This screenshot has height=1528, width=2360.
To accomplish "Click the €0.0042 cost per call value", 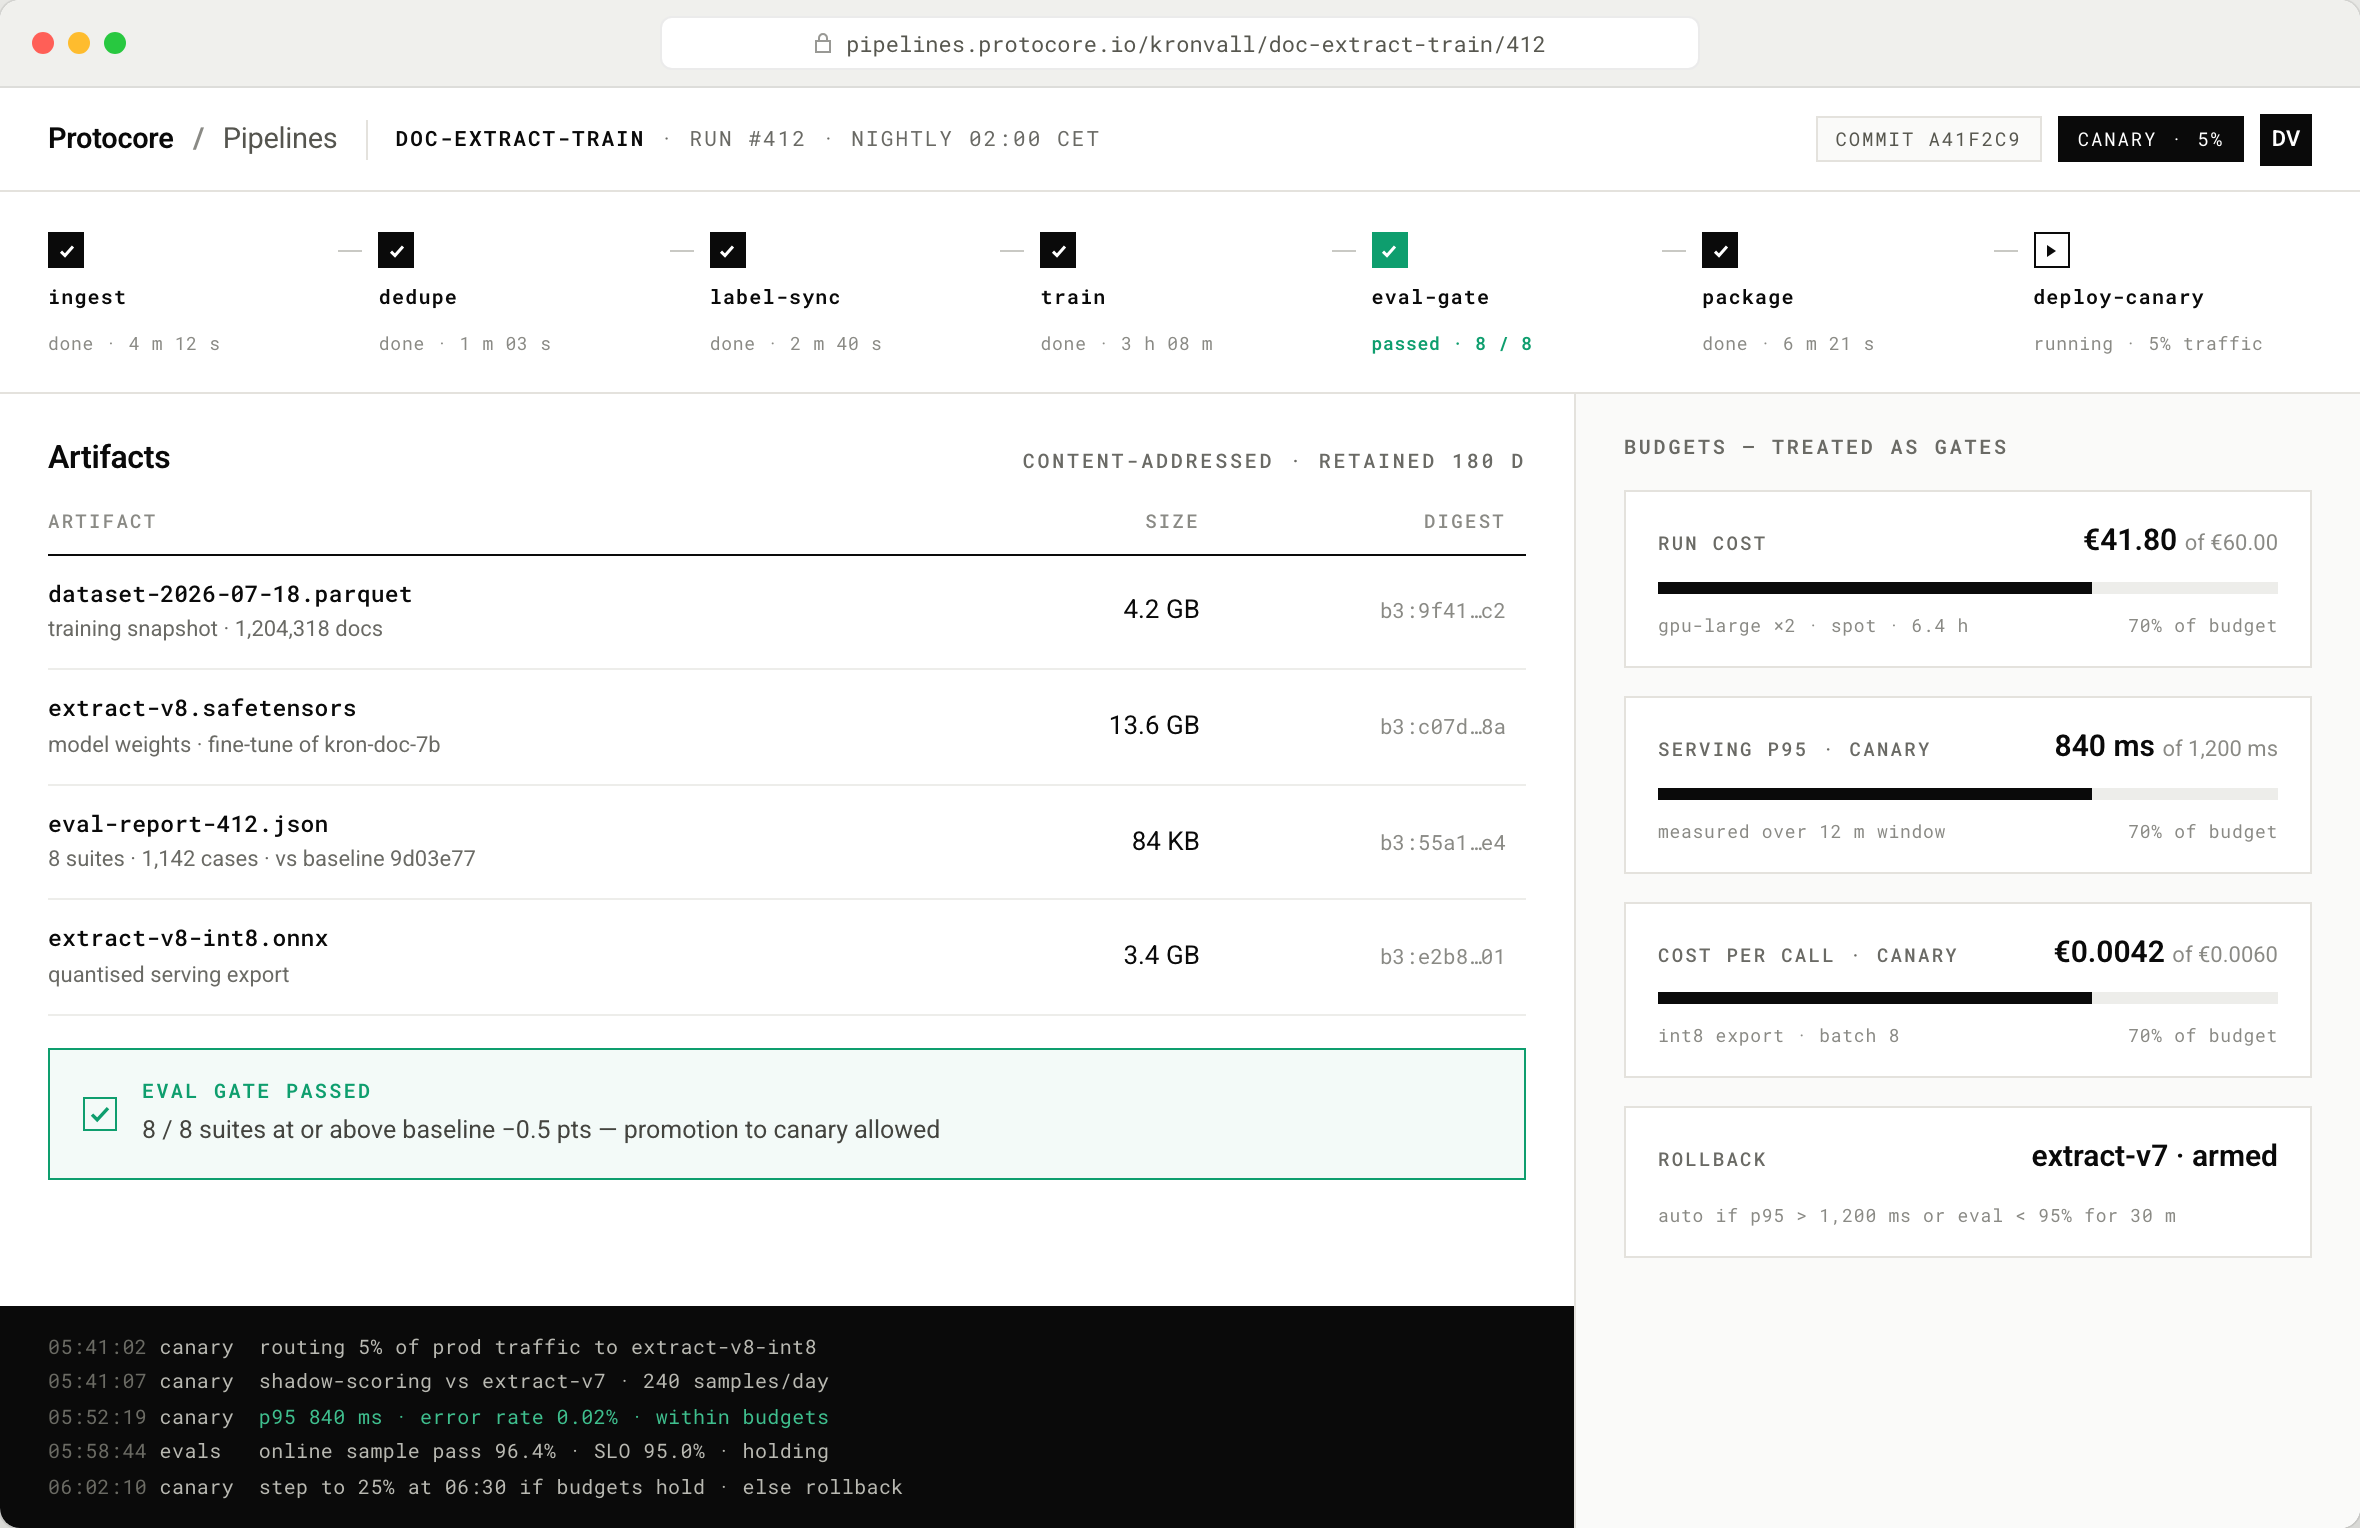I will (2108, 952).
